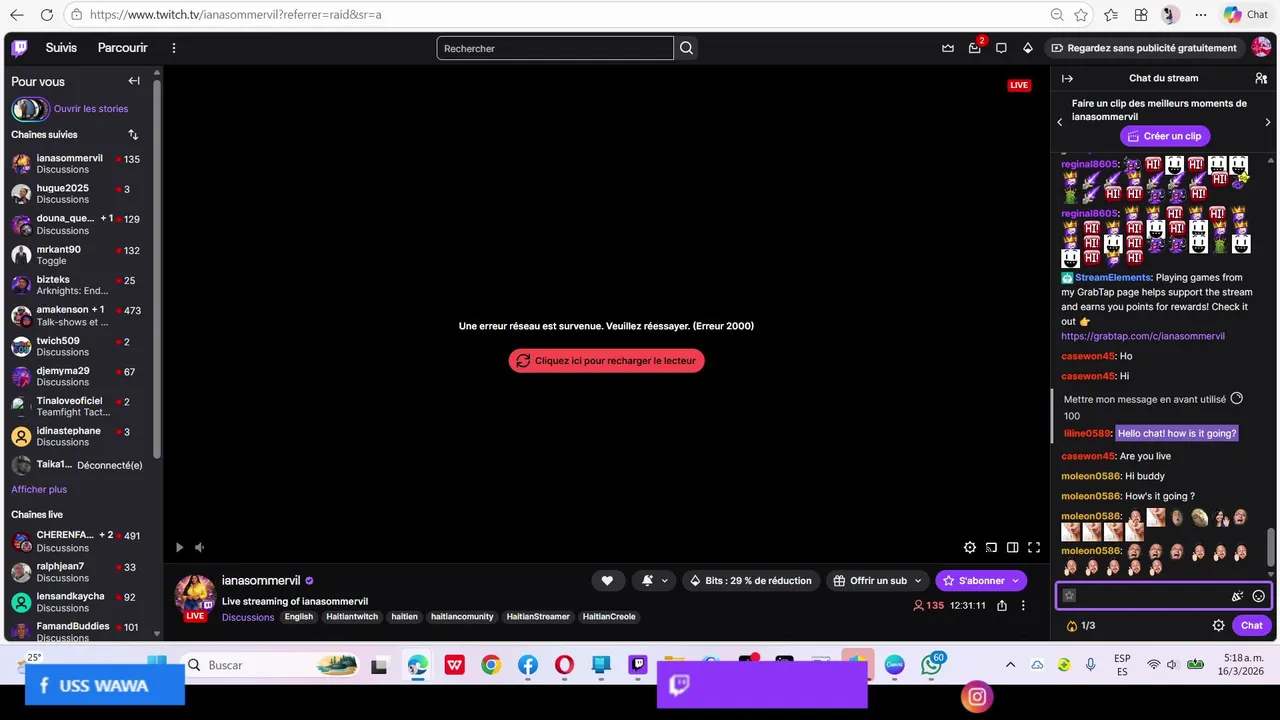
Task: Open stream more options vertical dots
Action: pos(1022,605)
